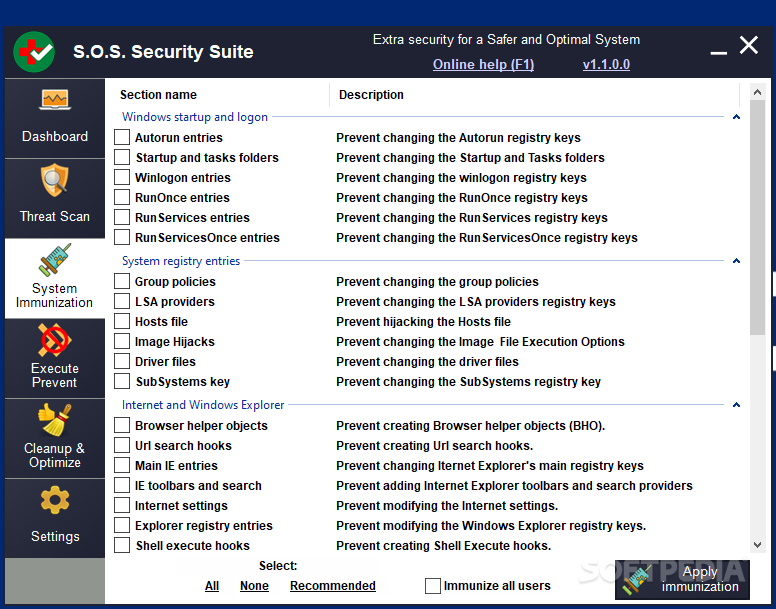Tick RunServicesOnce entries checkbox
The image size is (776, 609).
tap(122, 237)
